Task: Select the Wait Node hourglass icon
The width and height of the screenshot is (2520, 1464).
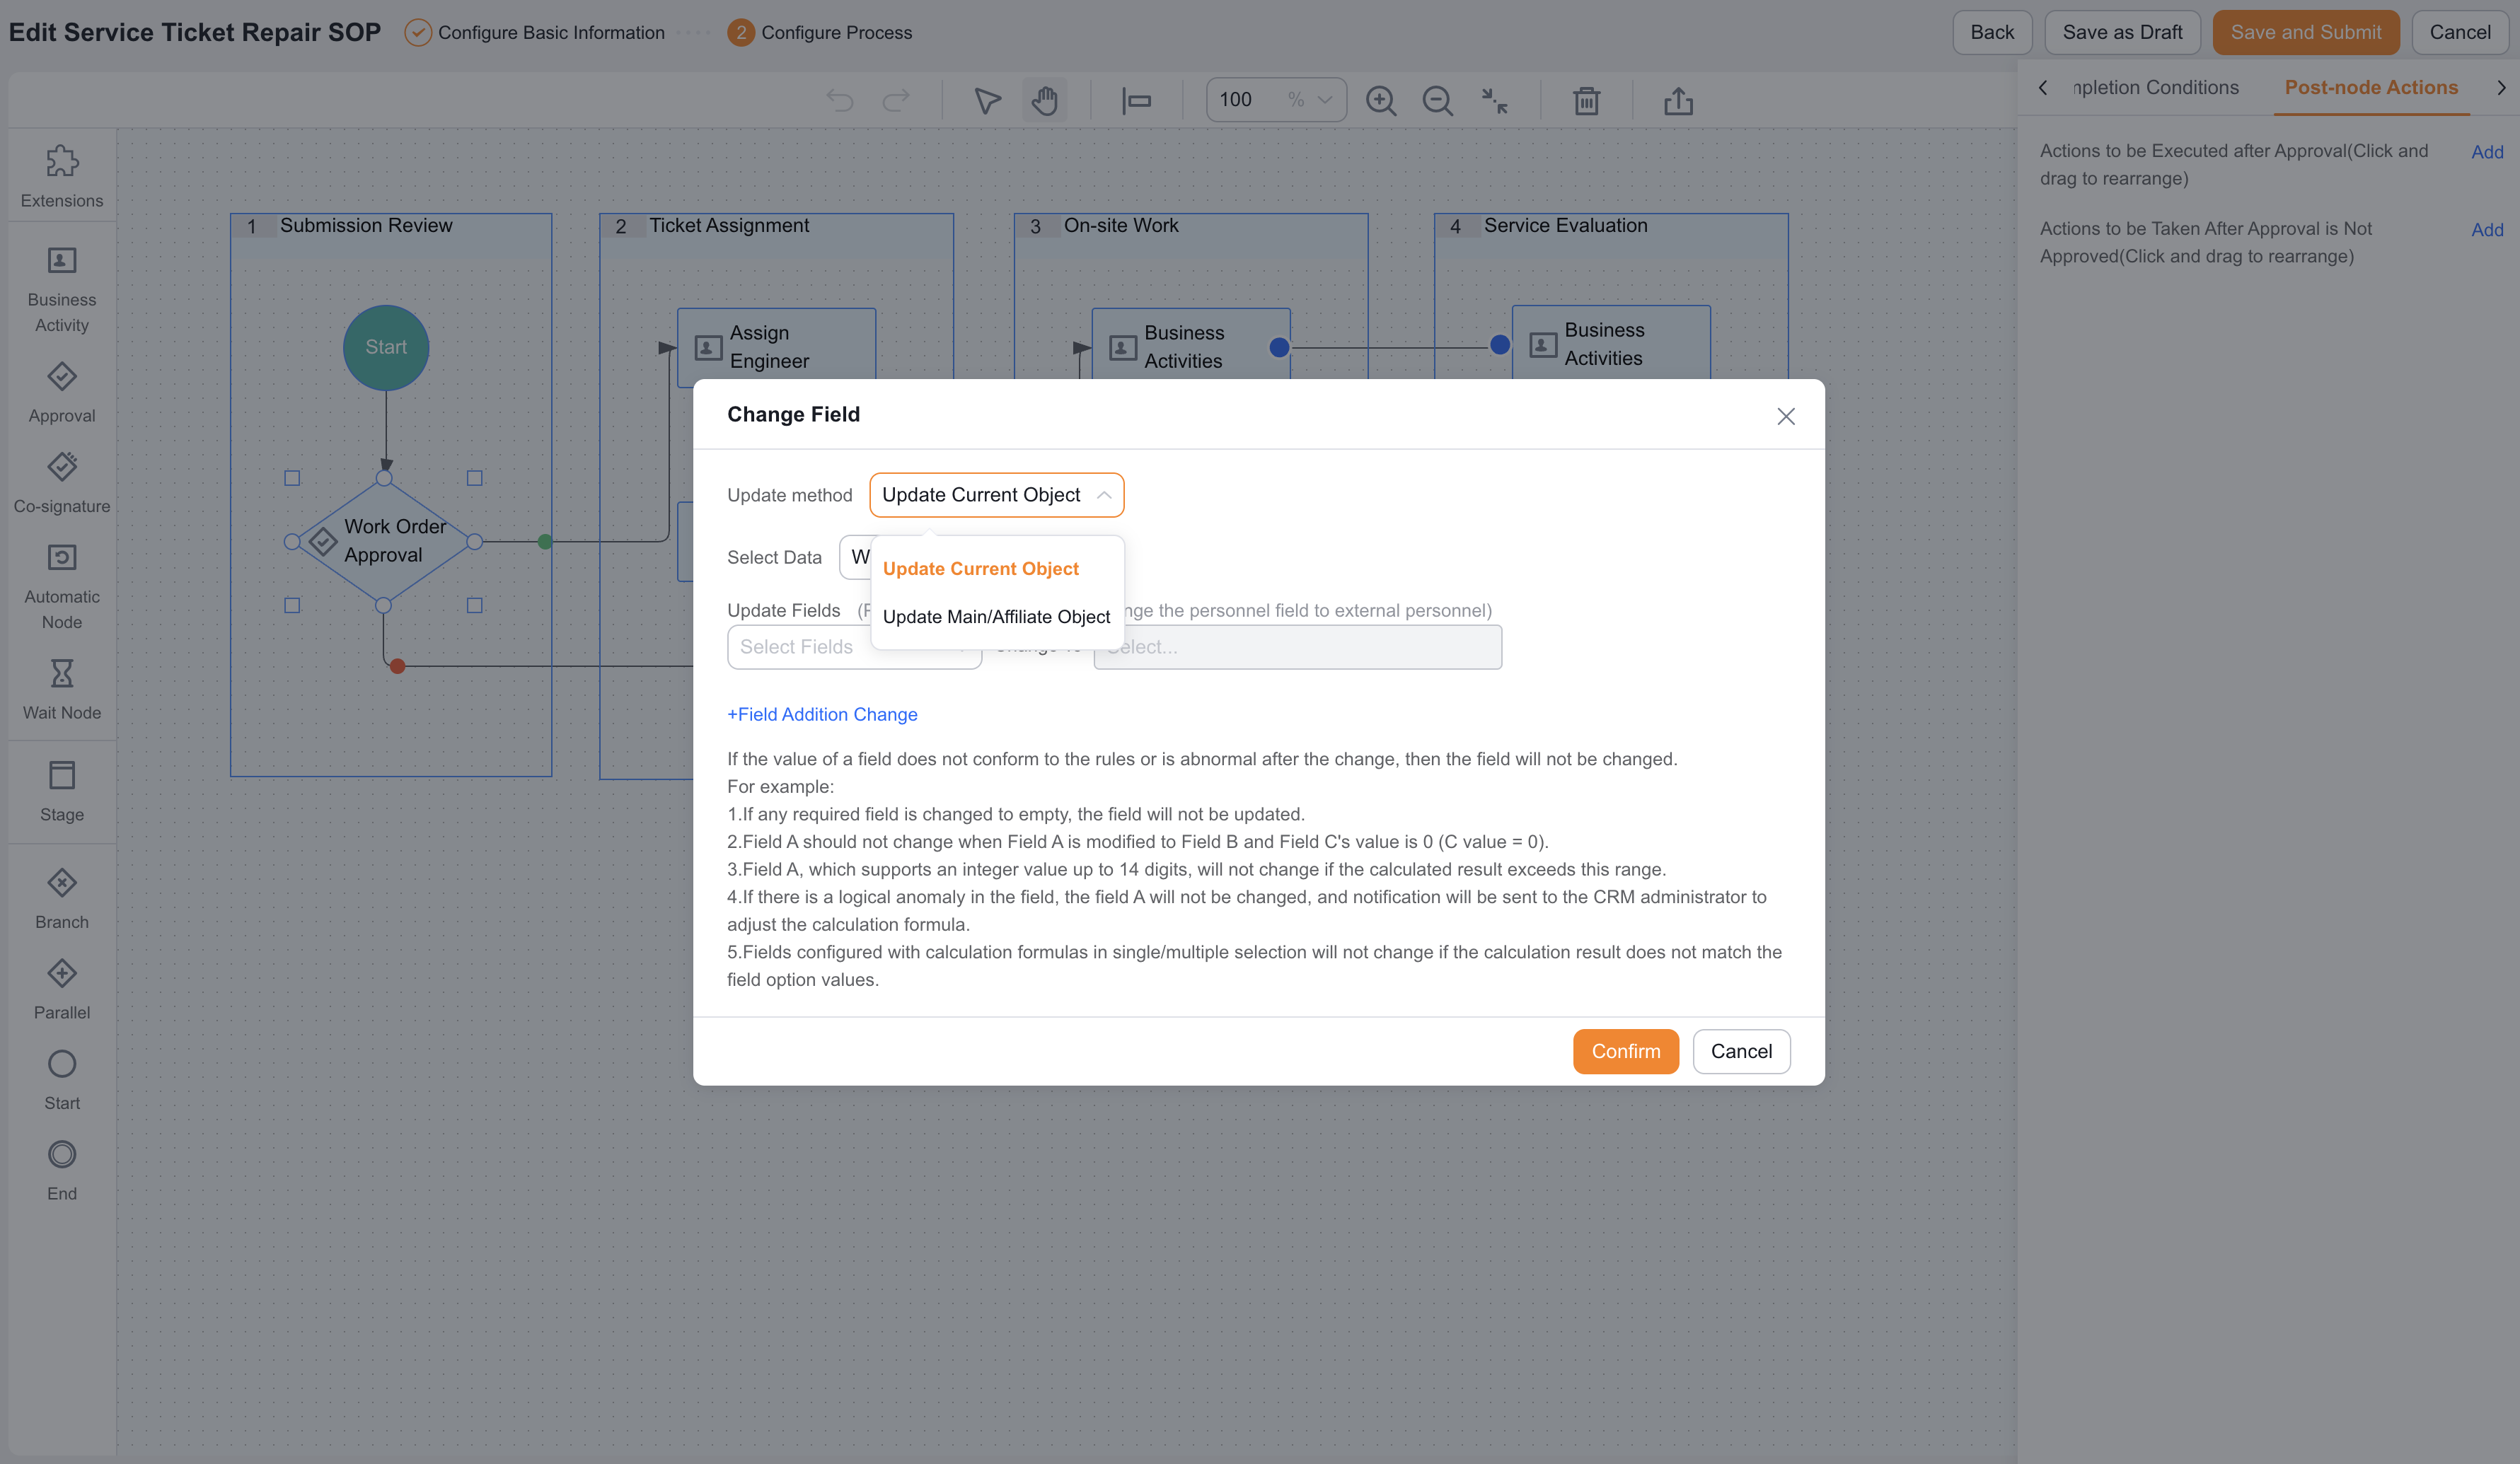Action: click(62, 673)
